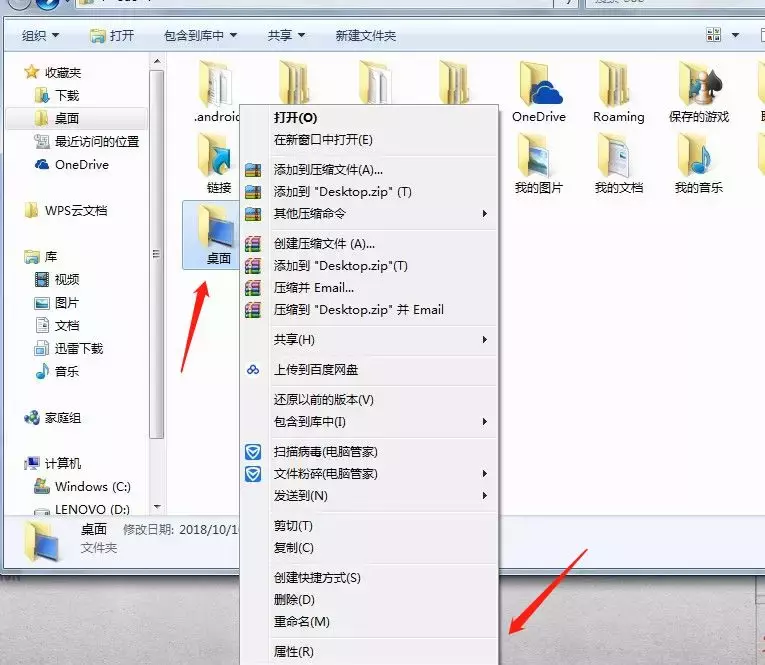This screenshot has height=665, width=765.
Task: Select the 我的文档 folder icon
Action: click(615, 156)
